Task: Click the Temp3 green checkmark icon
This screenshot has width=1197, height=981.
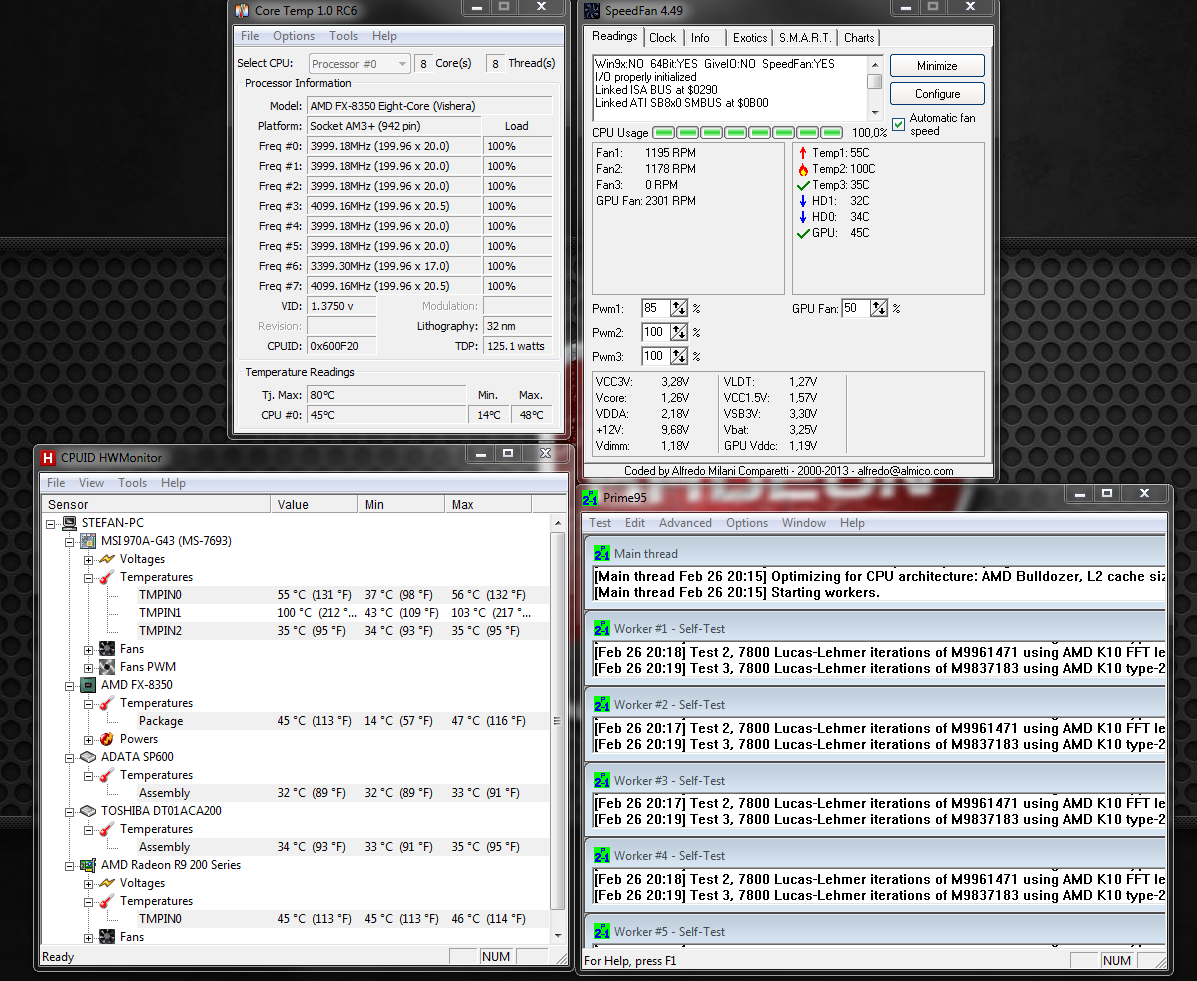Action: tap(803, 185)
